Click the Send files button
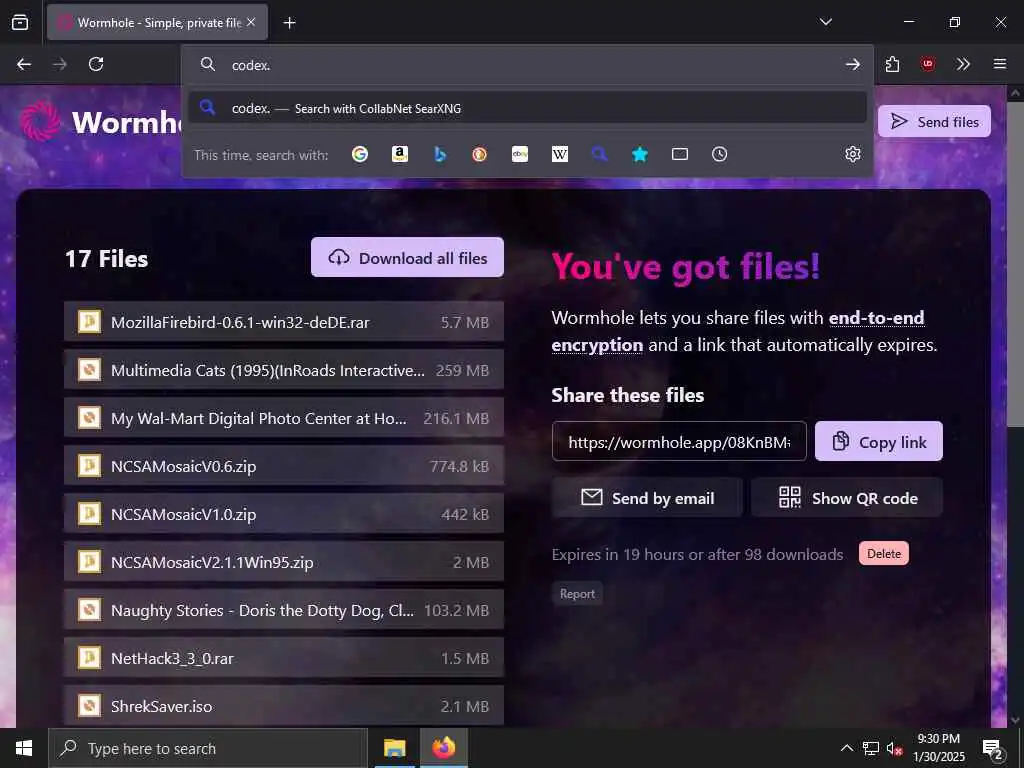Image resolution: width=1024 pixels, height=768 pixels. (x=934, y=121)
